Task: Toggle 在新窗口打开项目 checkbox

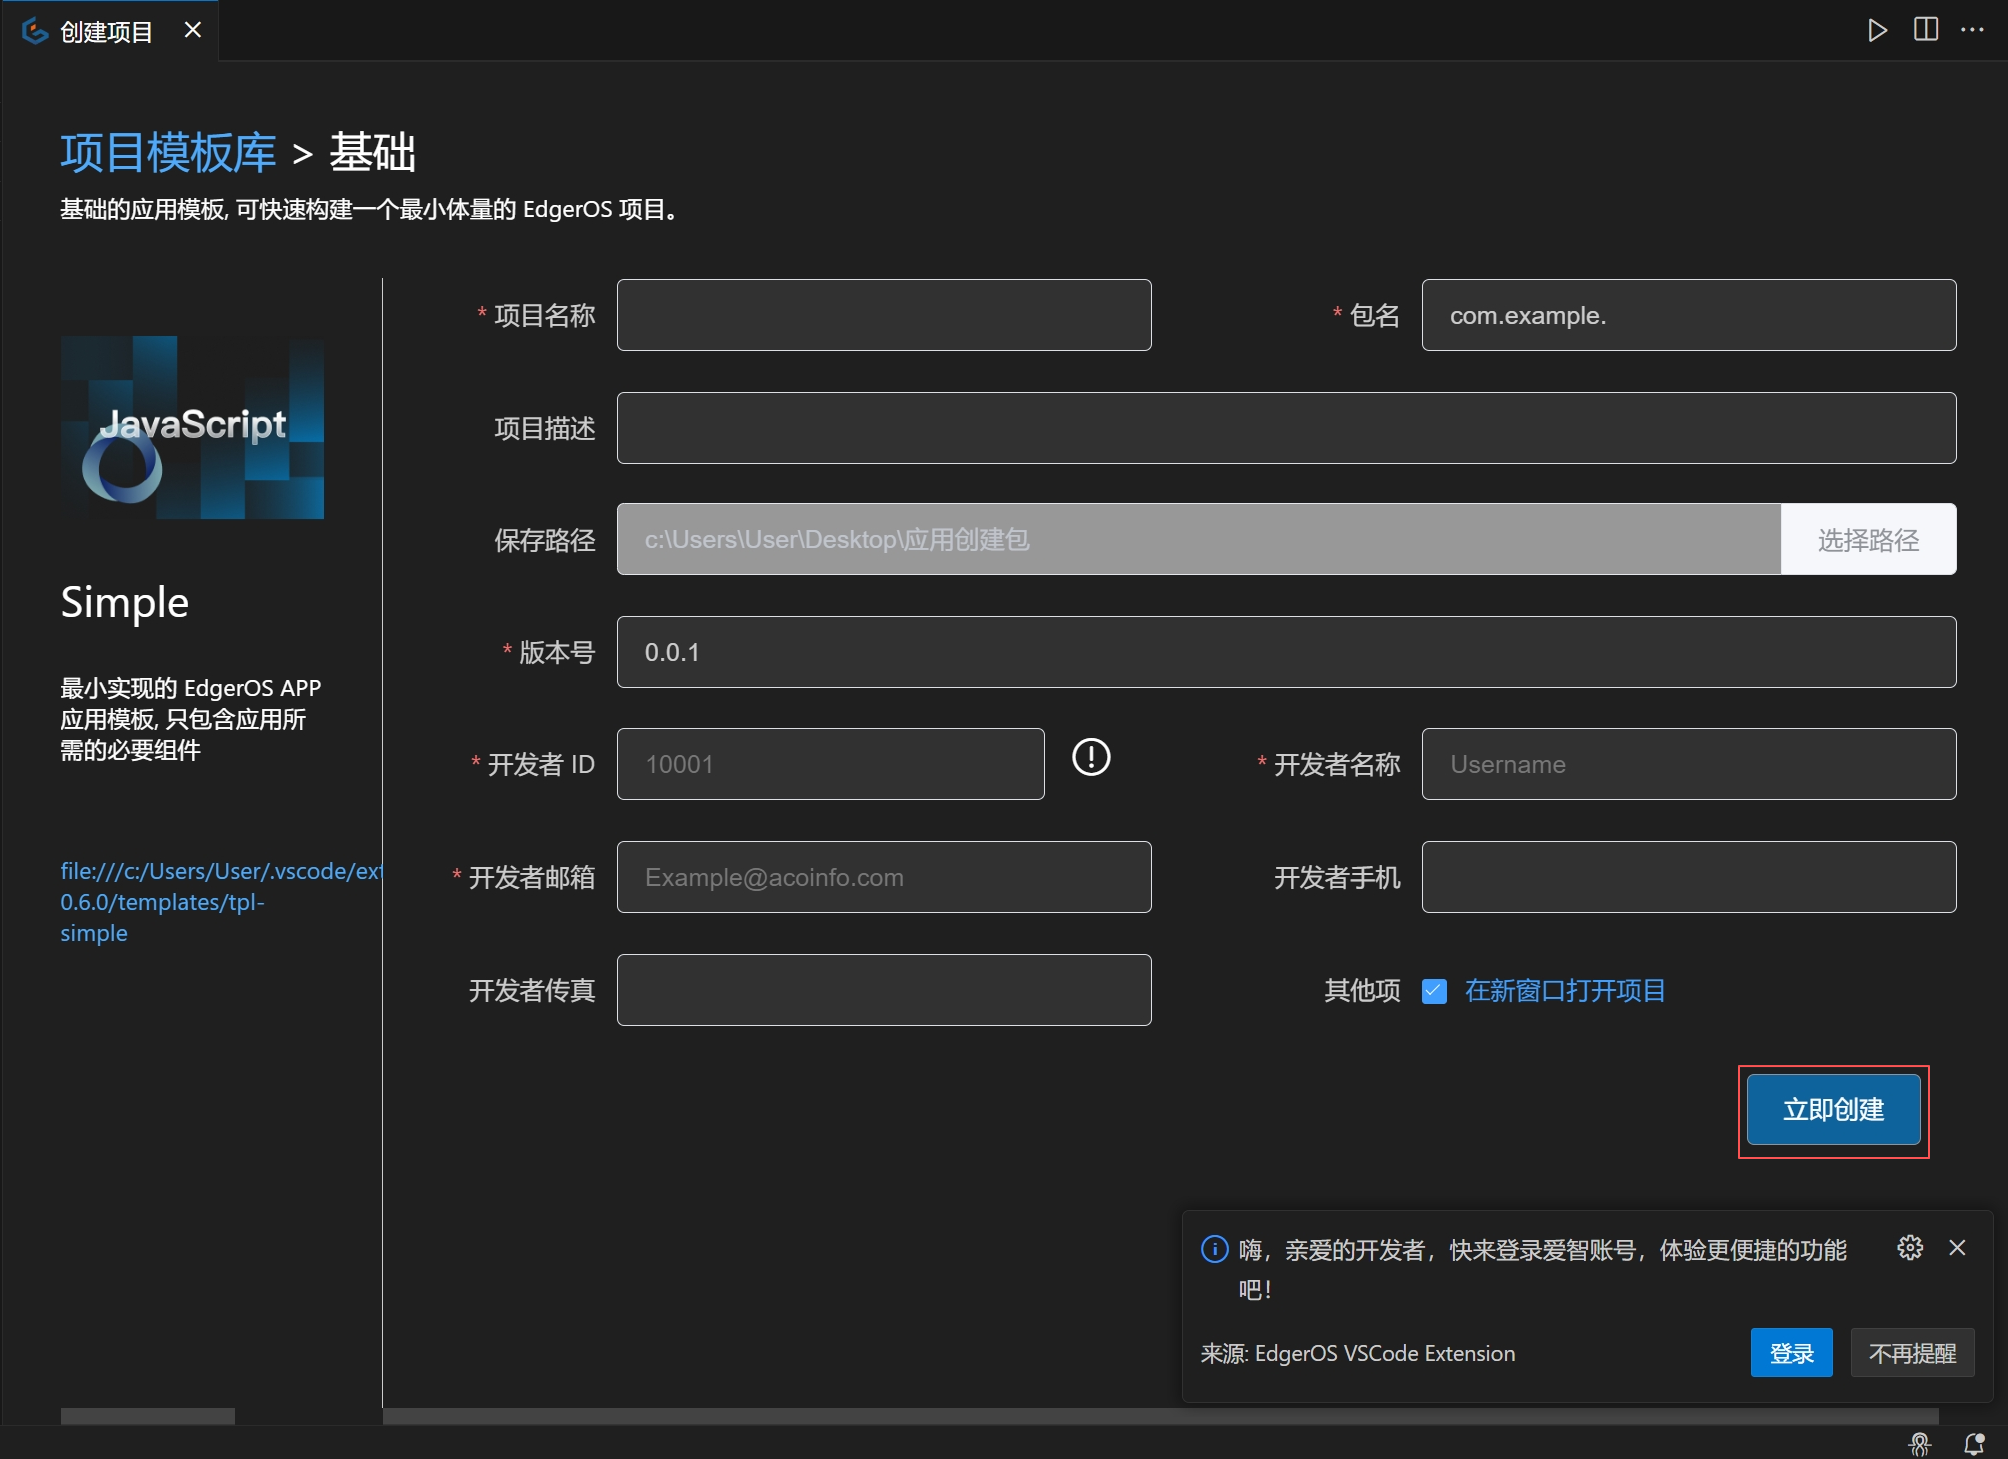Action: click(1434, 991)
